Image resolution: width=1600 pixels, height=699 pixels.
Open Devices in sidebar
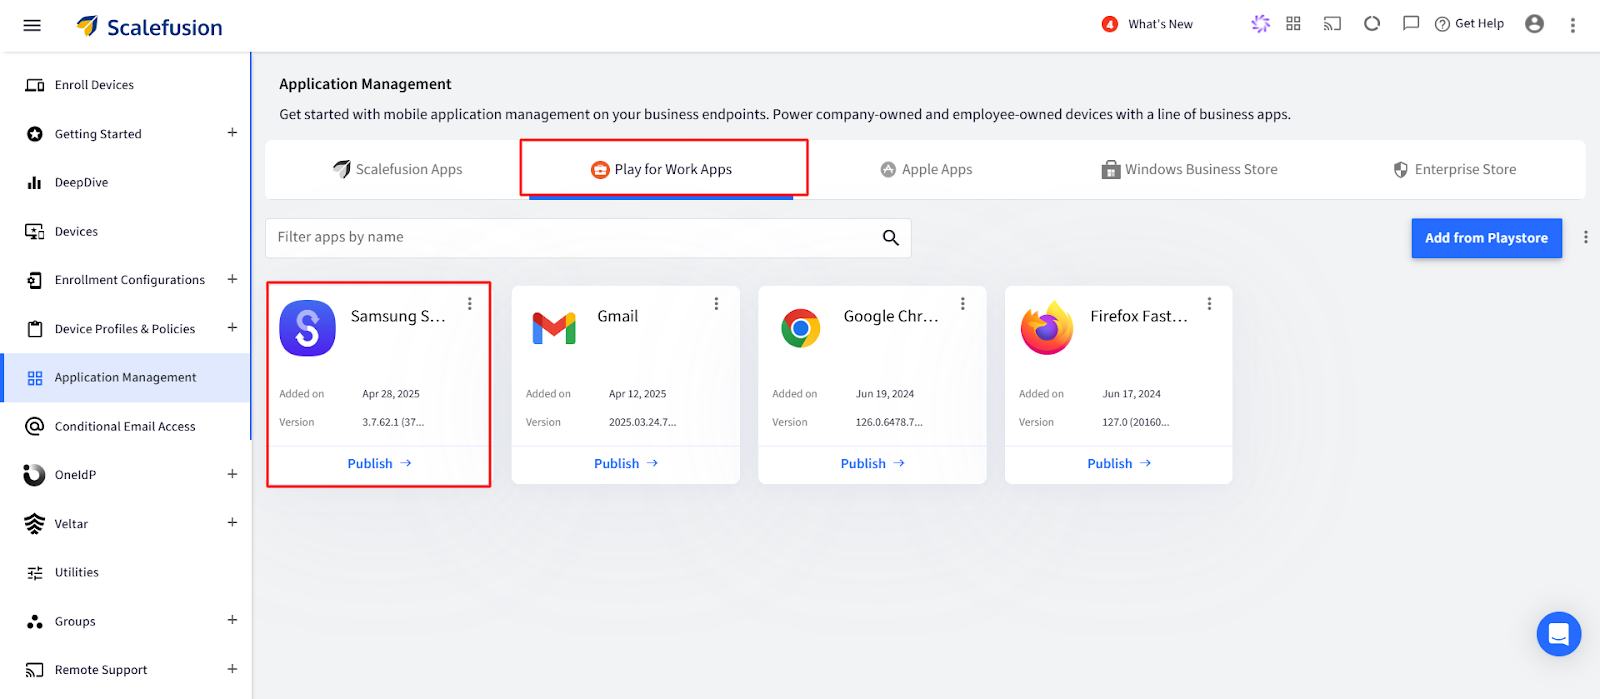pyautogui.click(x=76, y=232)
